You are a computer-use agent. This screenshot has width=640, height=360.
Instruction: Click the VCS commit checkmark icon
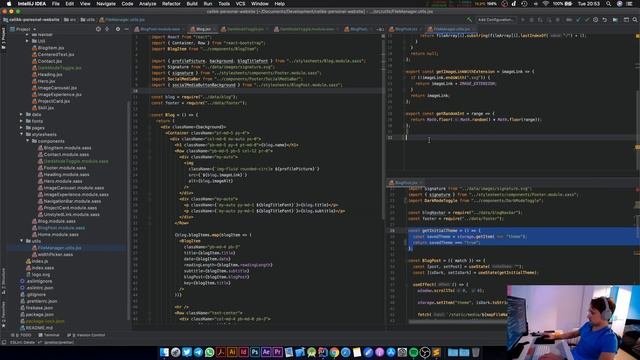tap(587, 20)
